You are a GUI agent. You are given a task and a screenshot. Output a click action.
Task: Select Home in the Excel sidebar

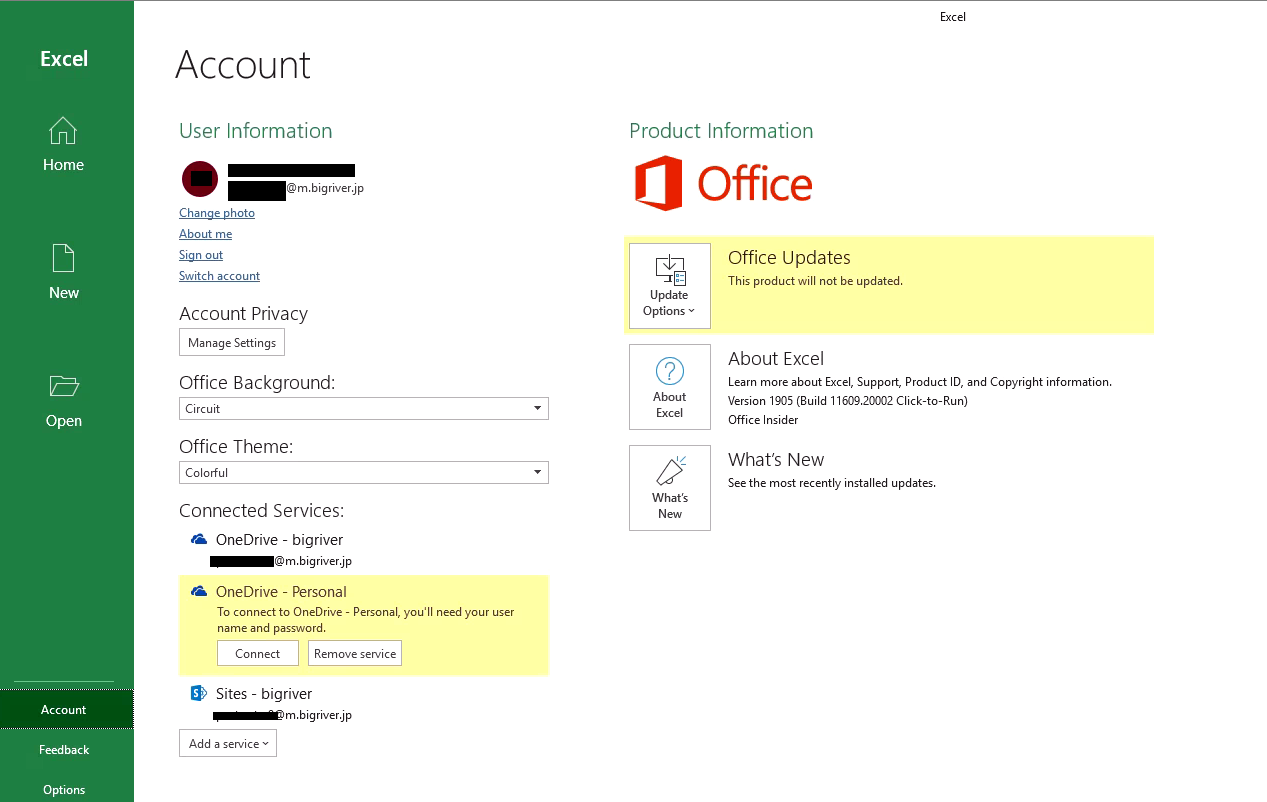point(63,145)
